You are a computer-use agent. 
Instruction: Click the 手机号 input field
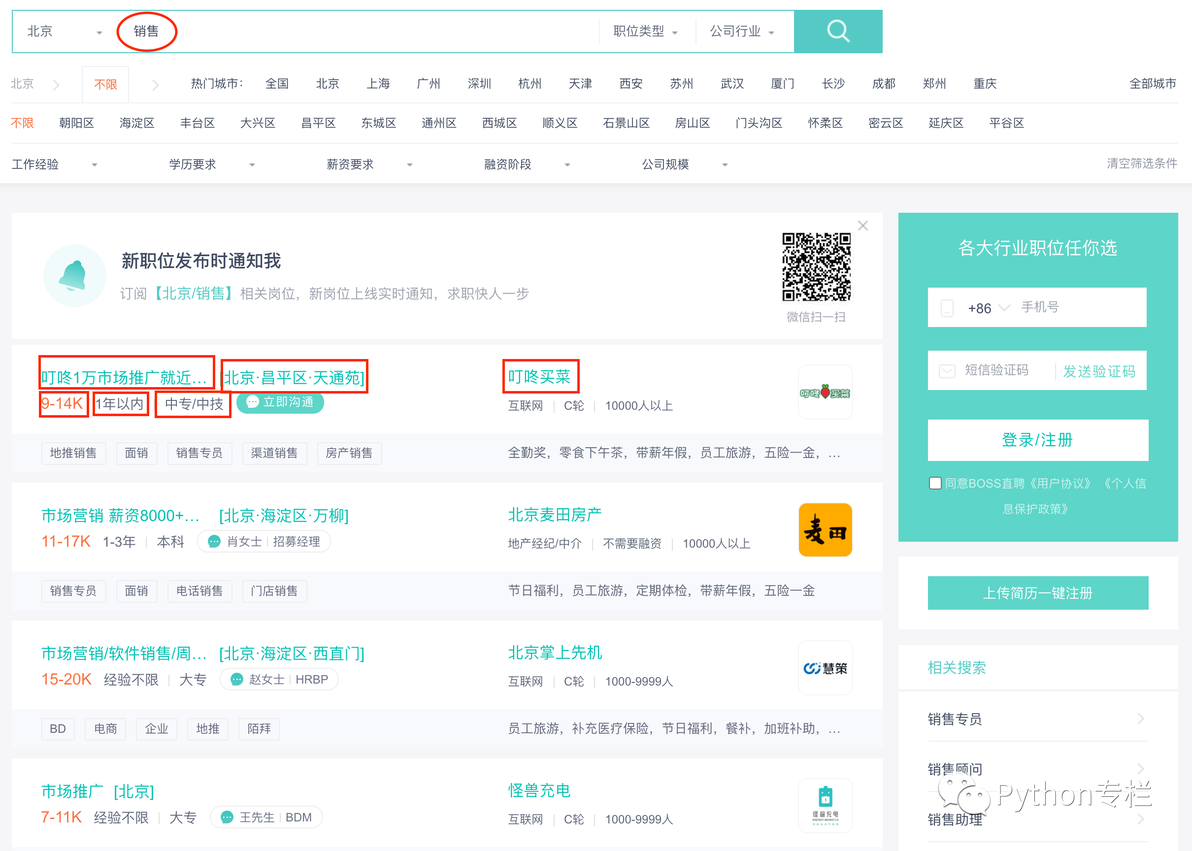click(x=1038, y=307)
